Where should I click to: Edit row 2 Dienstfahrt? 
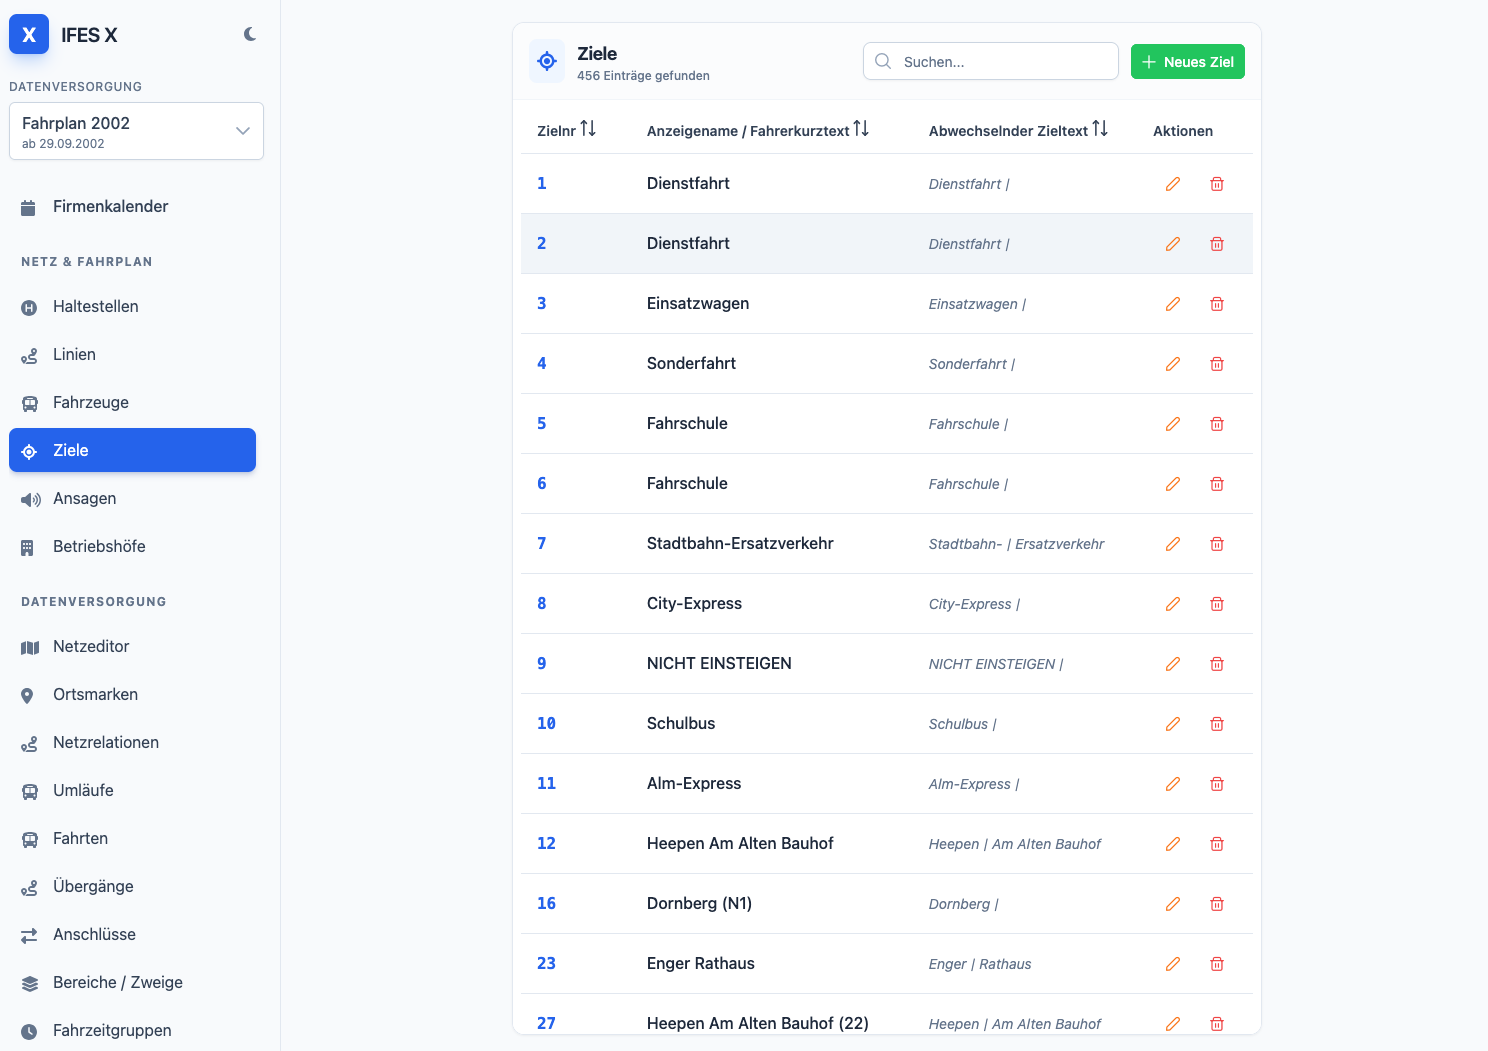point(1173,244)
